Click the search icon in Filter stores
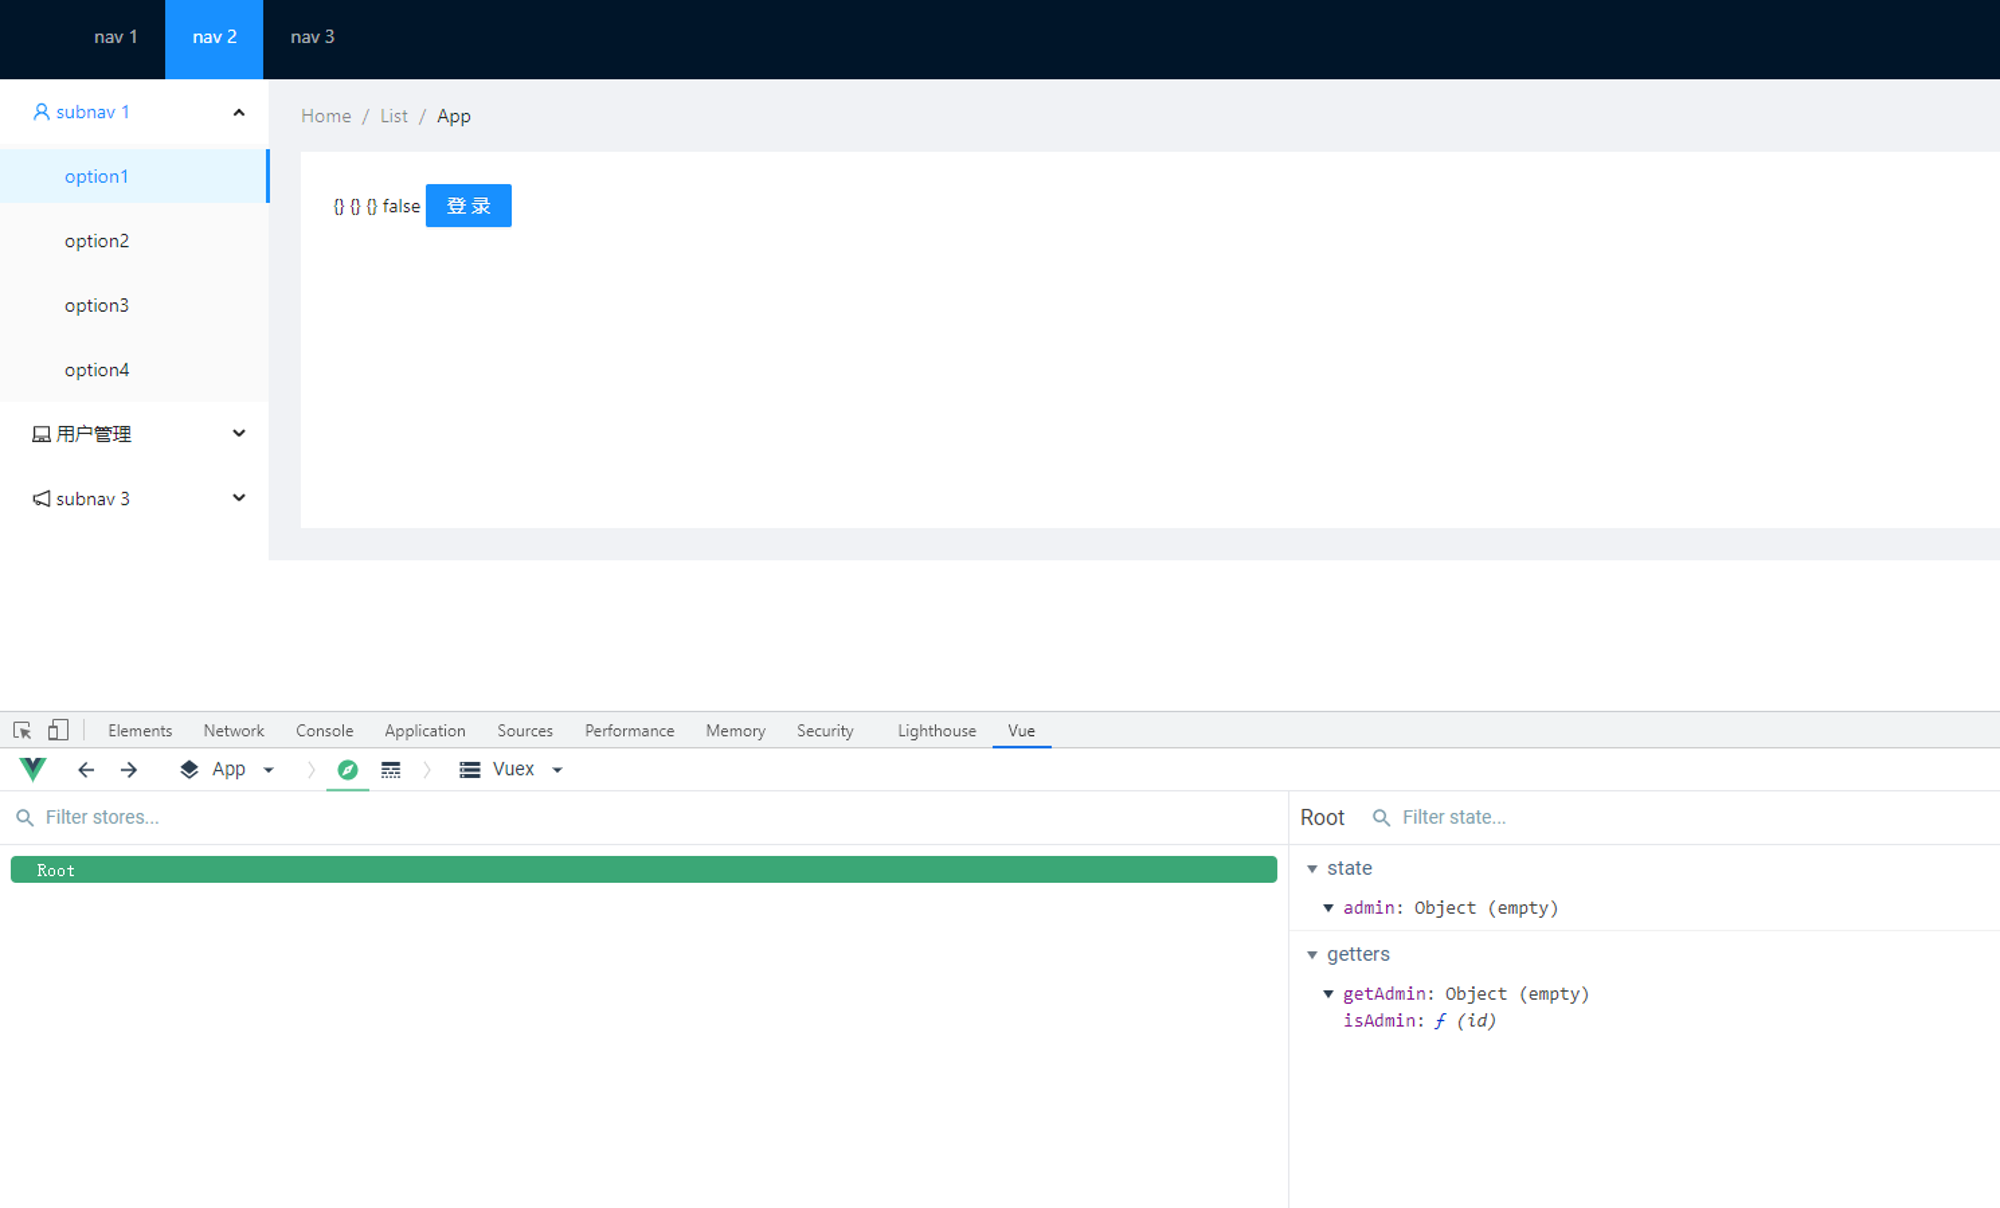2000x1208 pixels. [25, 818]
